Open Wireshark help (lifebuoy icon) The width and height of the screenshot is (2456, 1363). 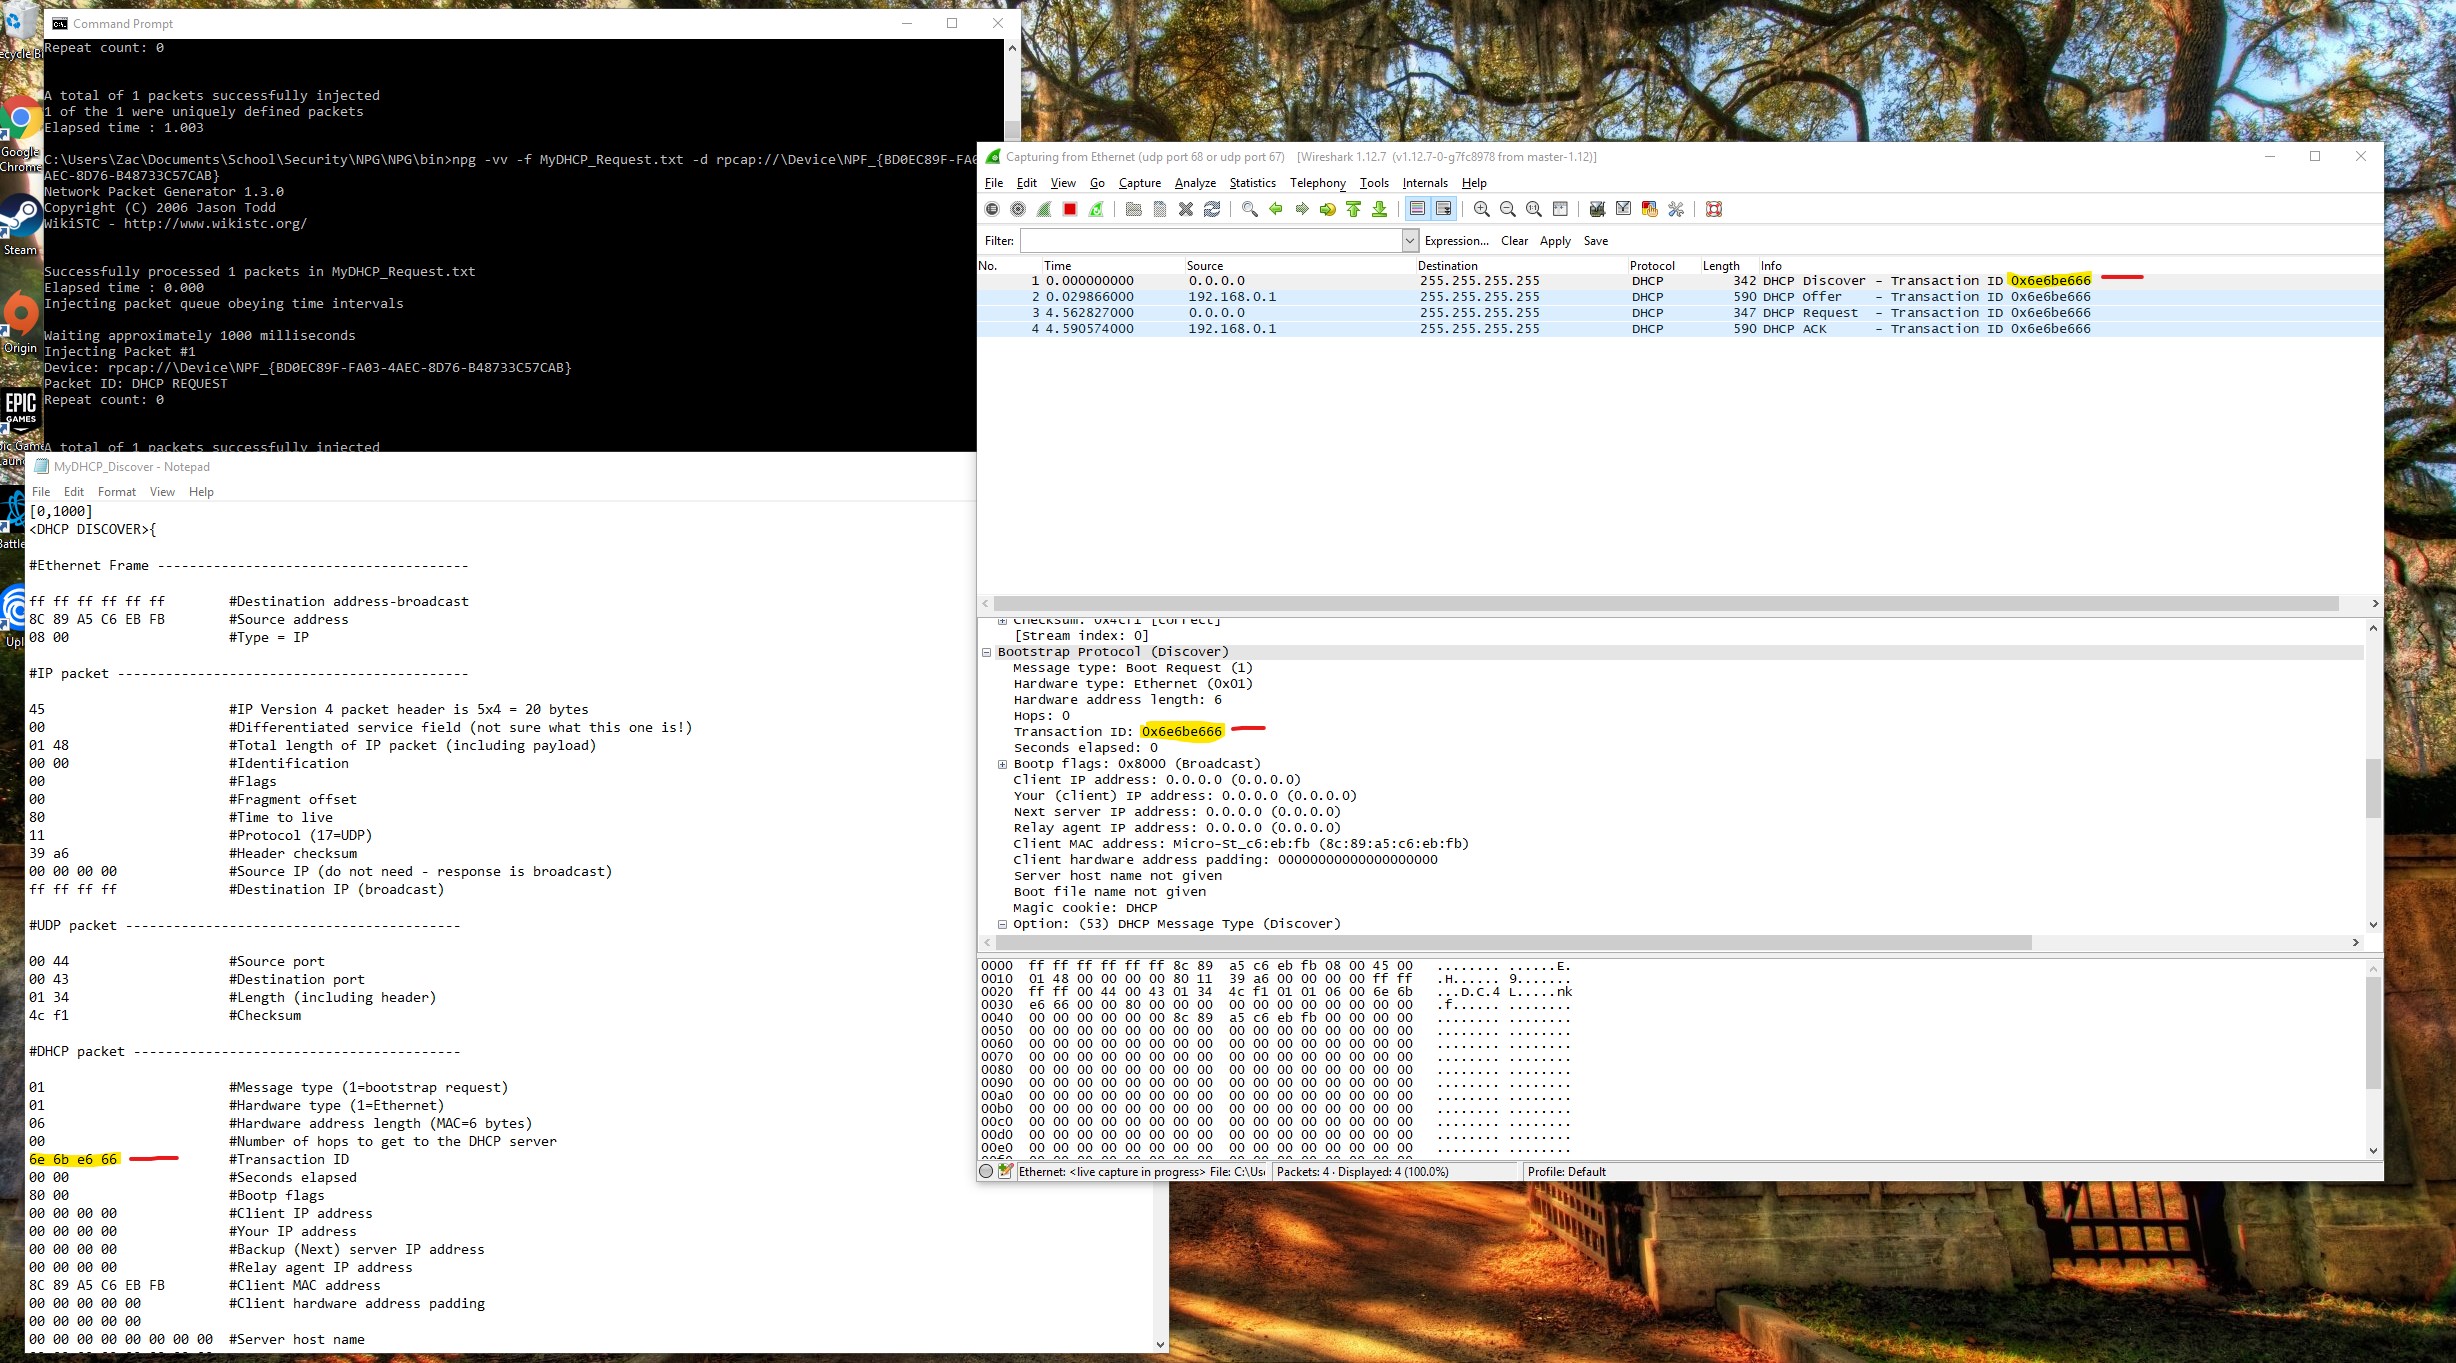pyautogui.click(x=1714, y=209)
